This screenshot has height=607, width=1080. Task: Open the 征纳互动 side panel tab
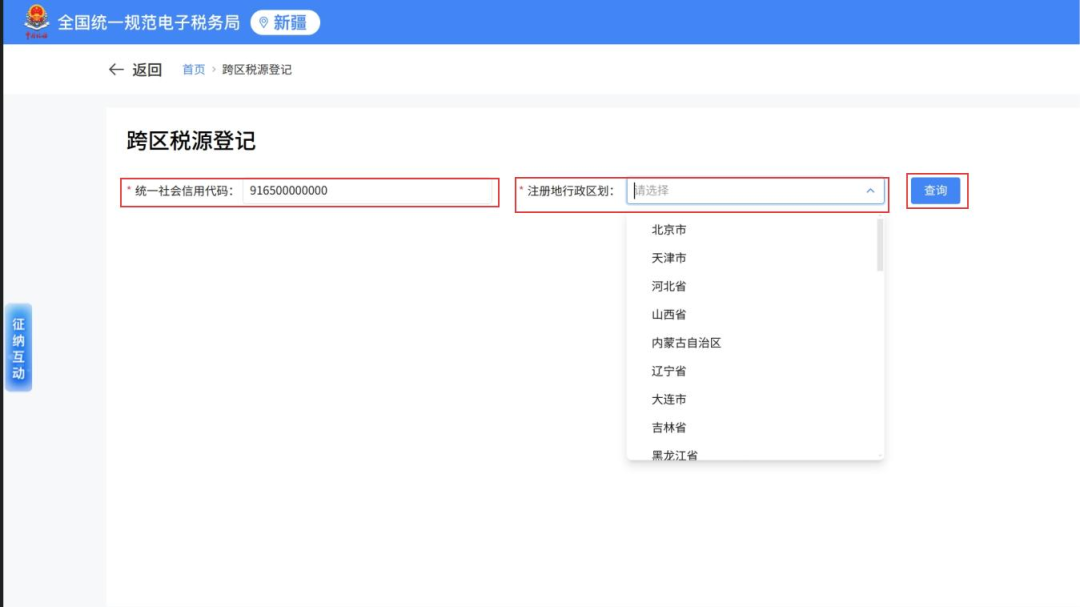[19, 347]
